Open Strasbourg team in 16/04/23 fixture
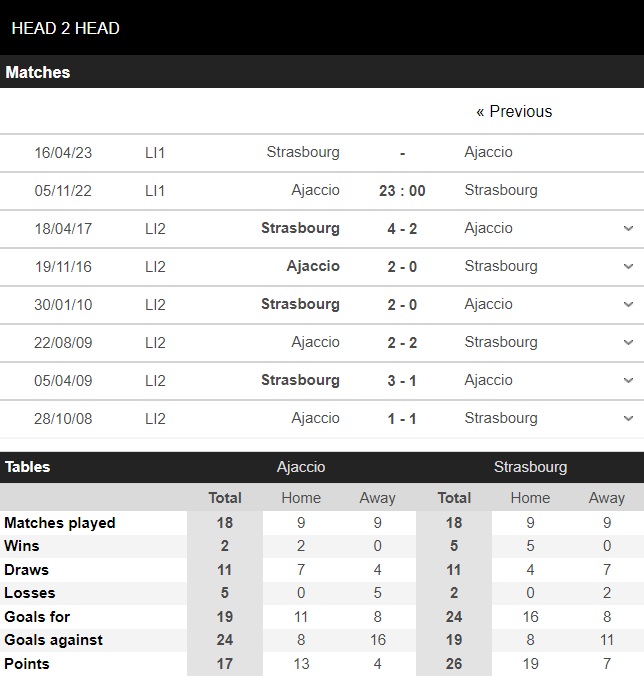Image resolution: width=644 pixels, height=697 pixels. click(303, 152)
